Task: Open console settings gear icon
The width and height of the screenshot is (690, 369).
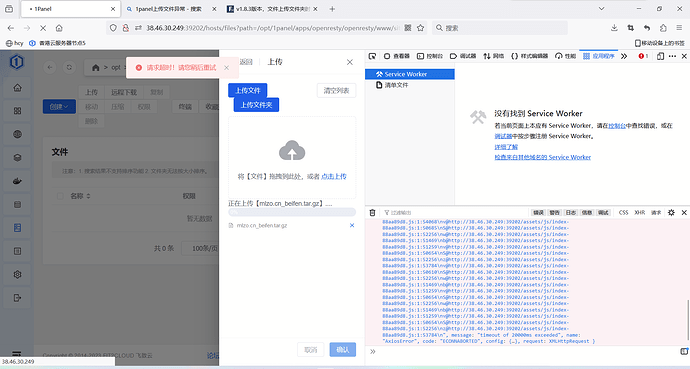Action: click(x=671, y=212)
